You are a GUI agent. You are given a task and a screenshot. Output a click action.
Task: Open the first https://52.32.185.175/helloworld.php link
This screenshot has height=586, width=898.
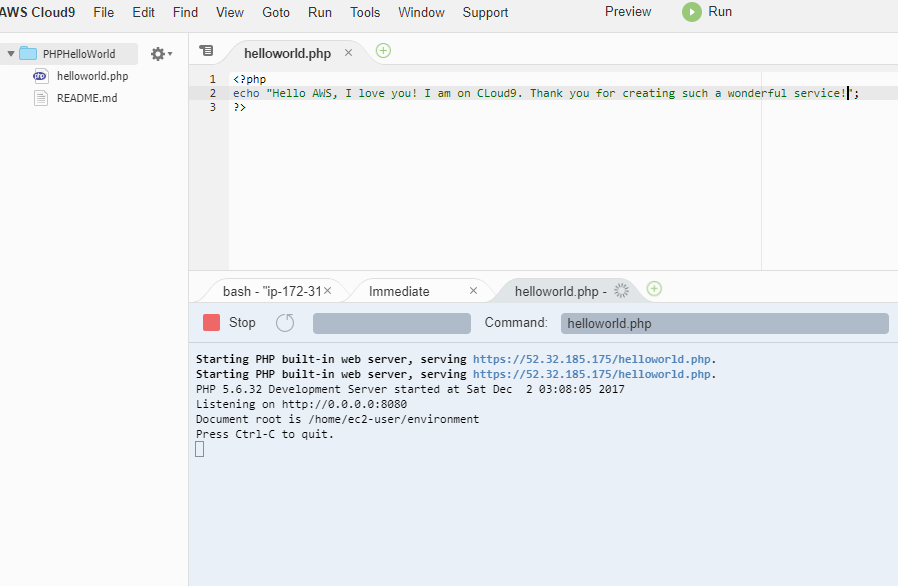[x=592, y=359]
